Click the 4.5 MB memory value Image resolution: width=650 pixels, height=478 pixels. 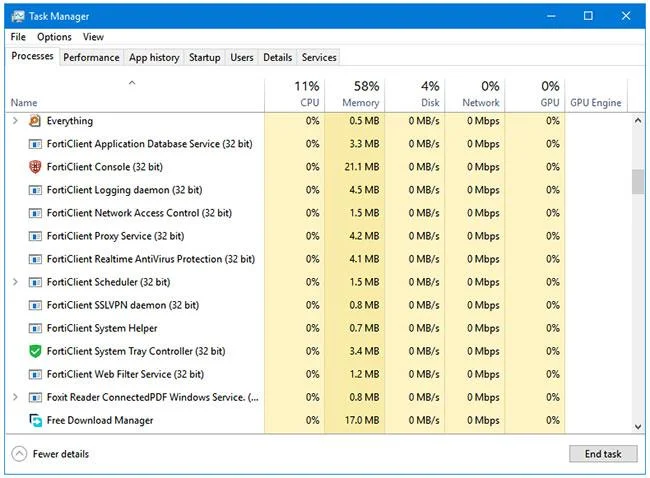click(364, 190)
